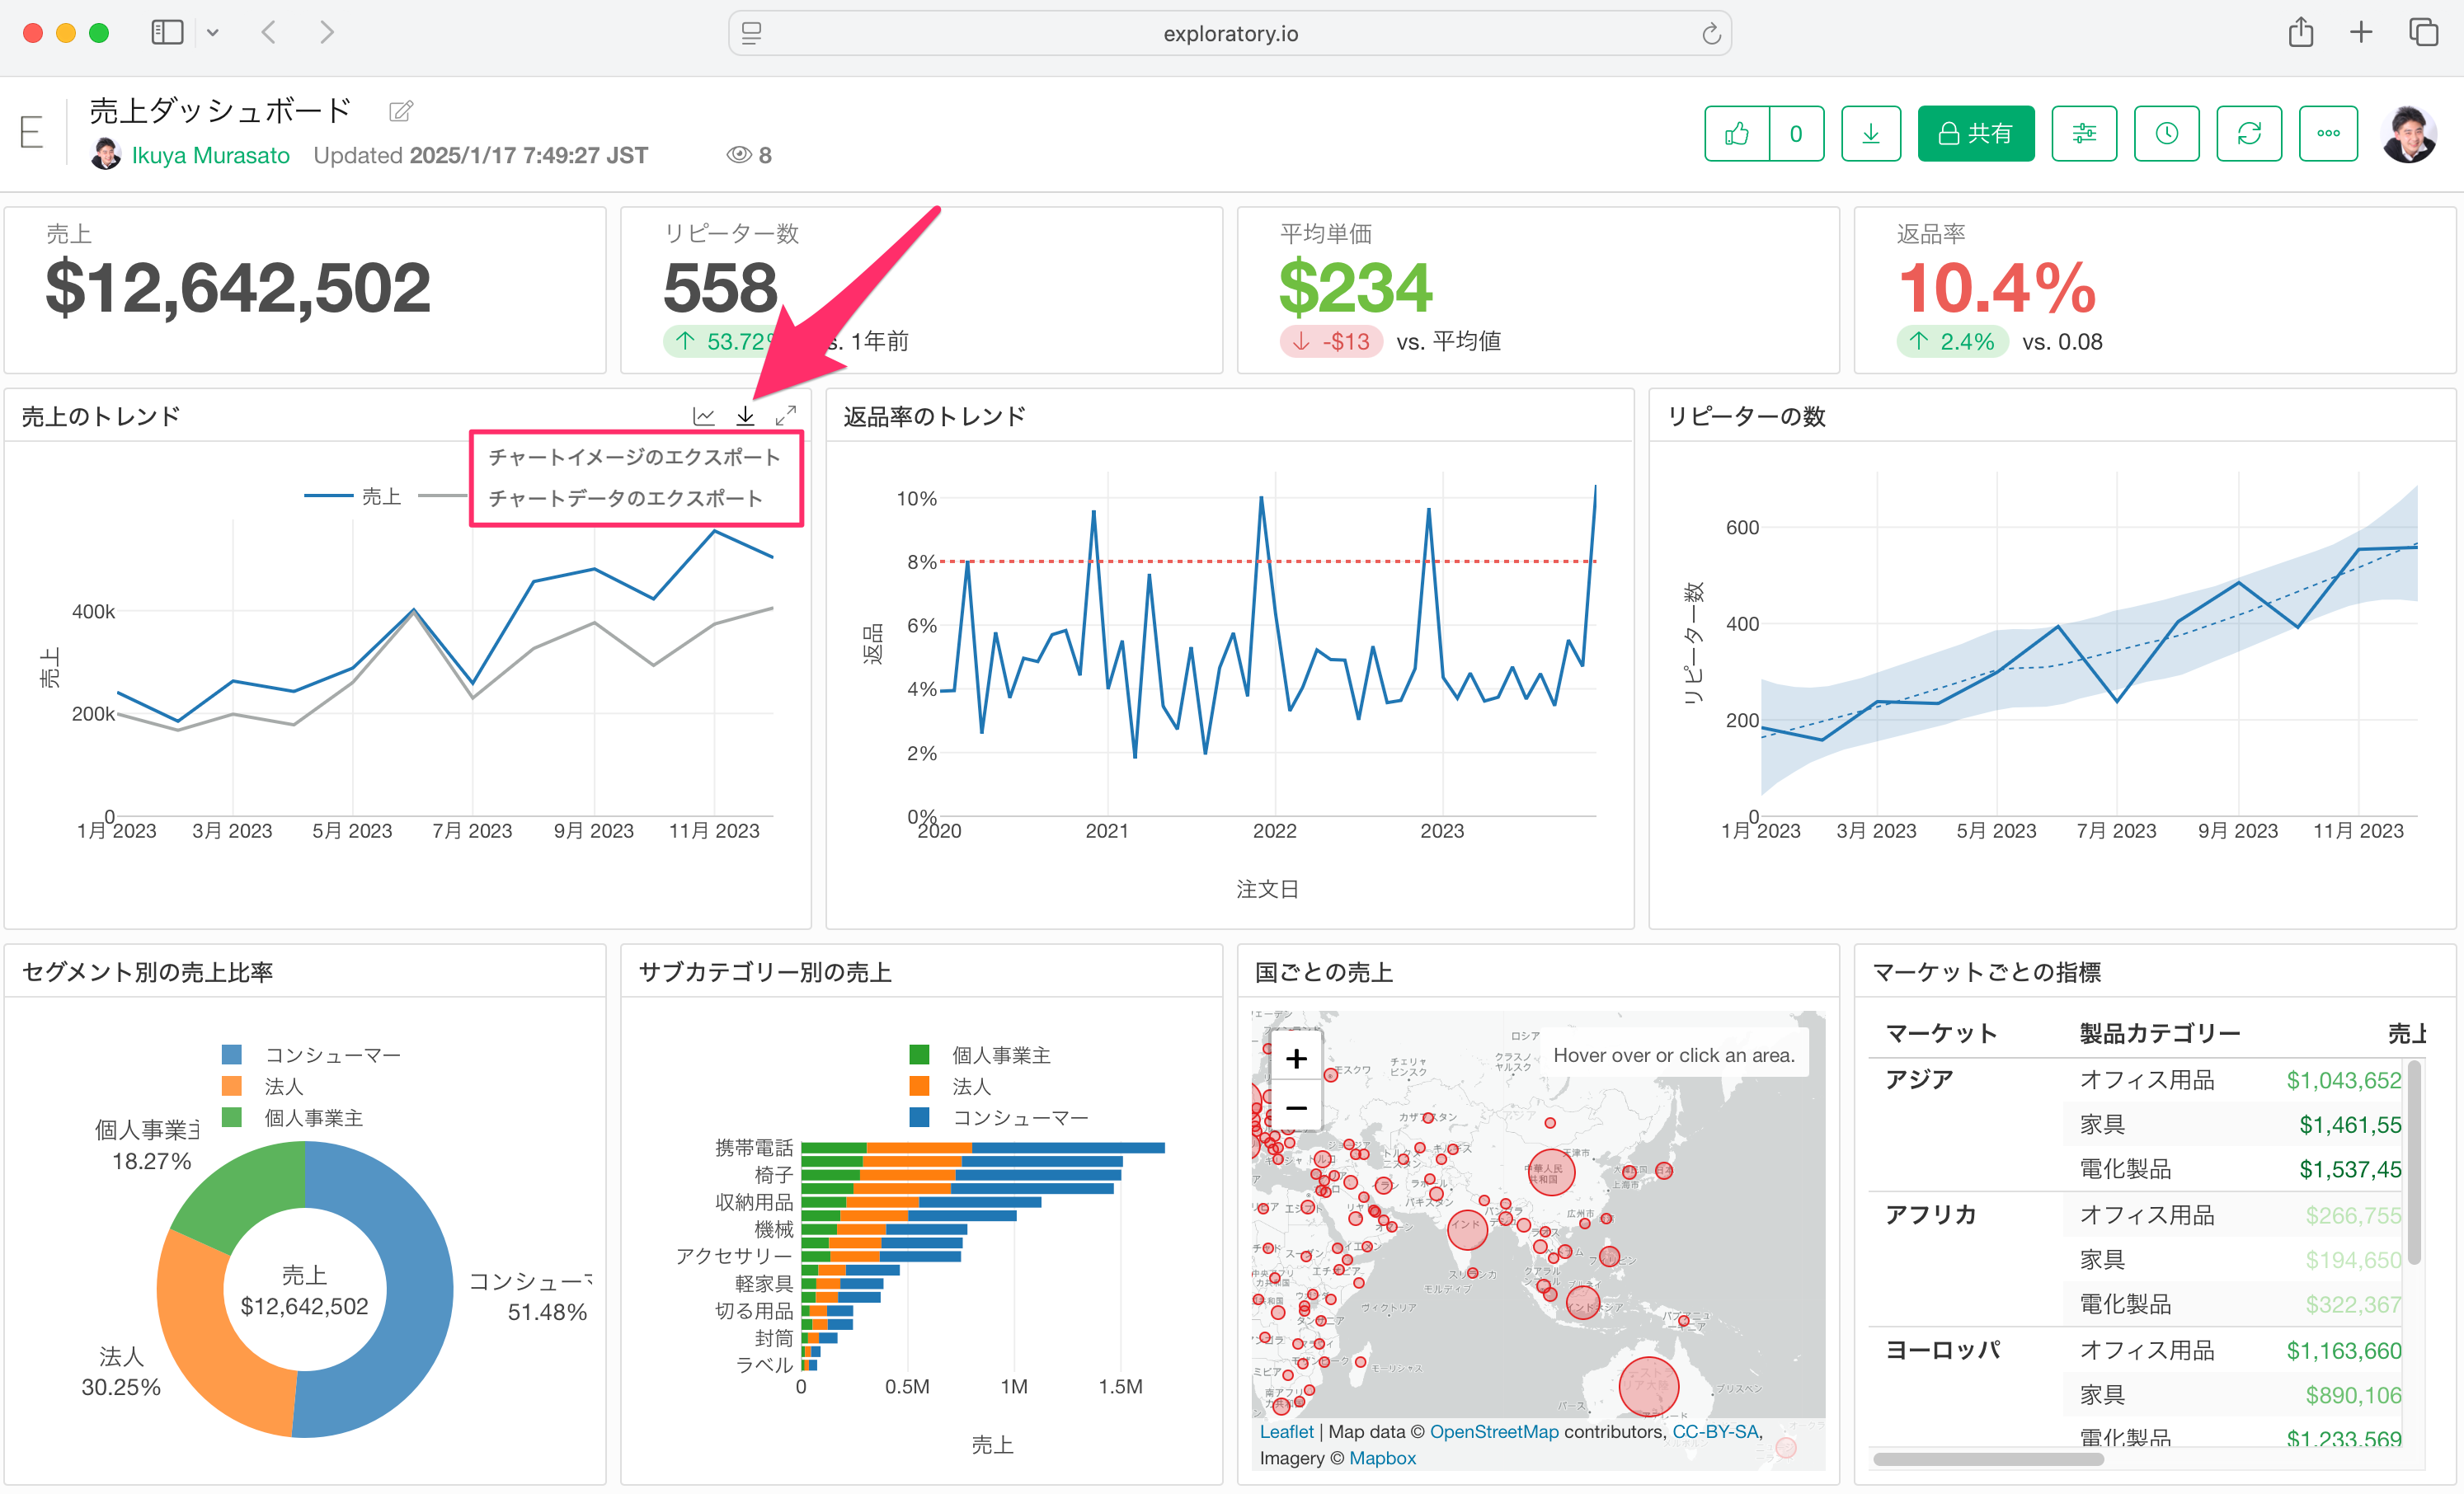Image resolution: width=2464 pixels, height=1494 pixels.
Task: Open Ikuya Murasato author link
Action: point(210,155)
